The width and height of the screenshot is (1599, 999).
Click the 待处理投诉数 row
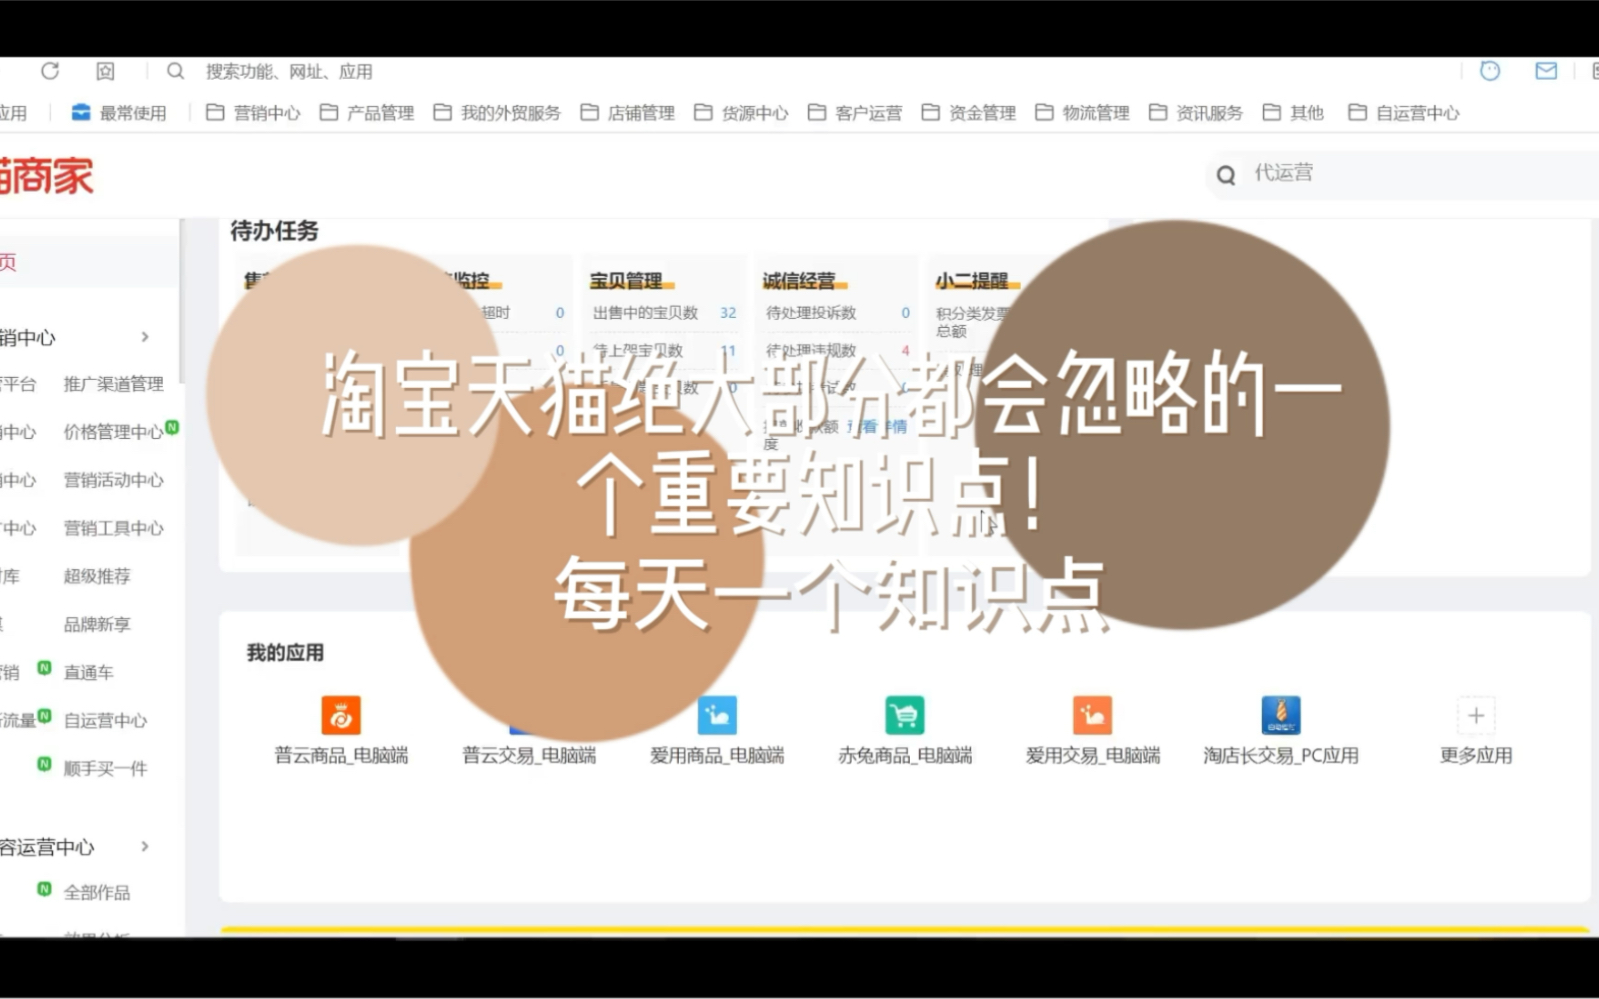point(838,313)
